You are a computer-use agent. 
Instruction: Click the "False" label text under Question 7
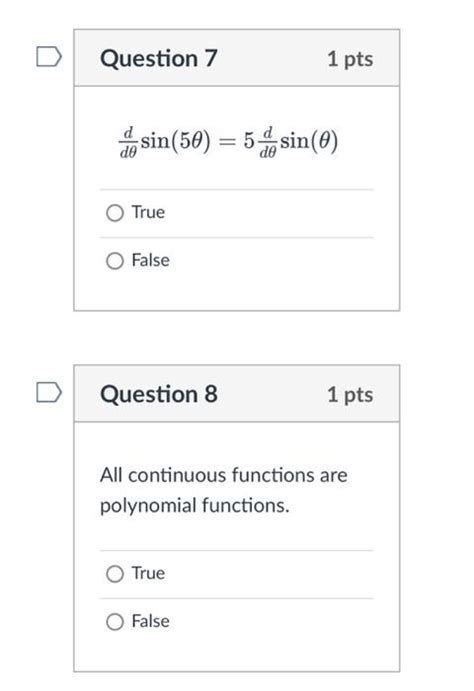151,260
